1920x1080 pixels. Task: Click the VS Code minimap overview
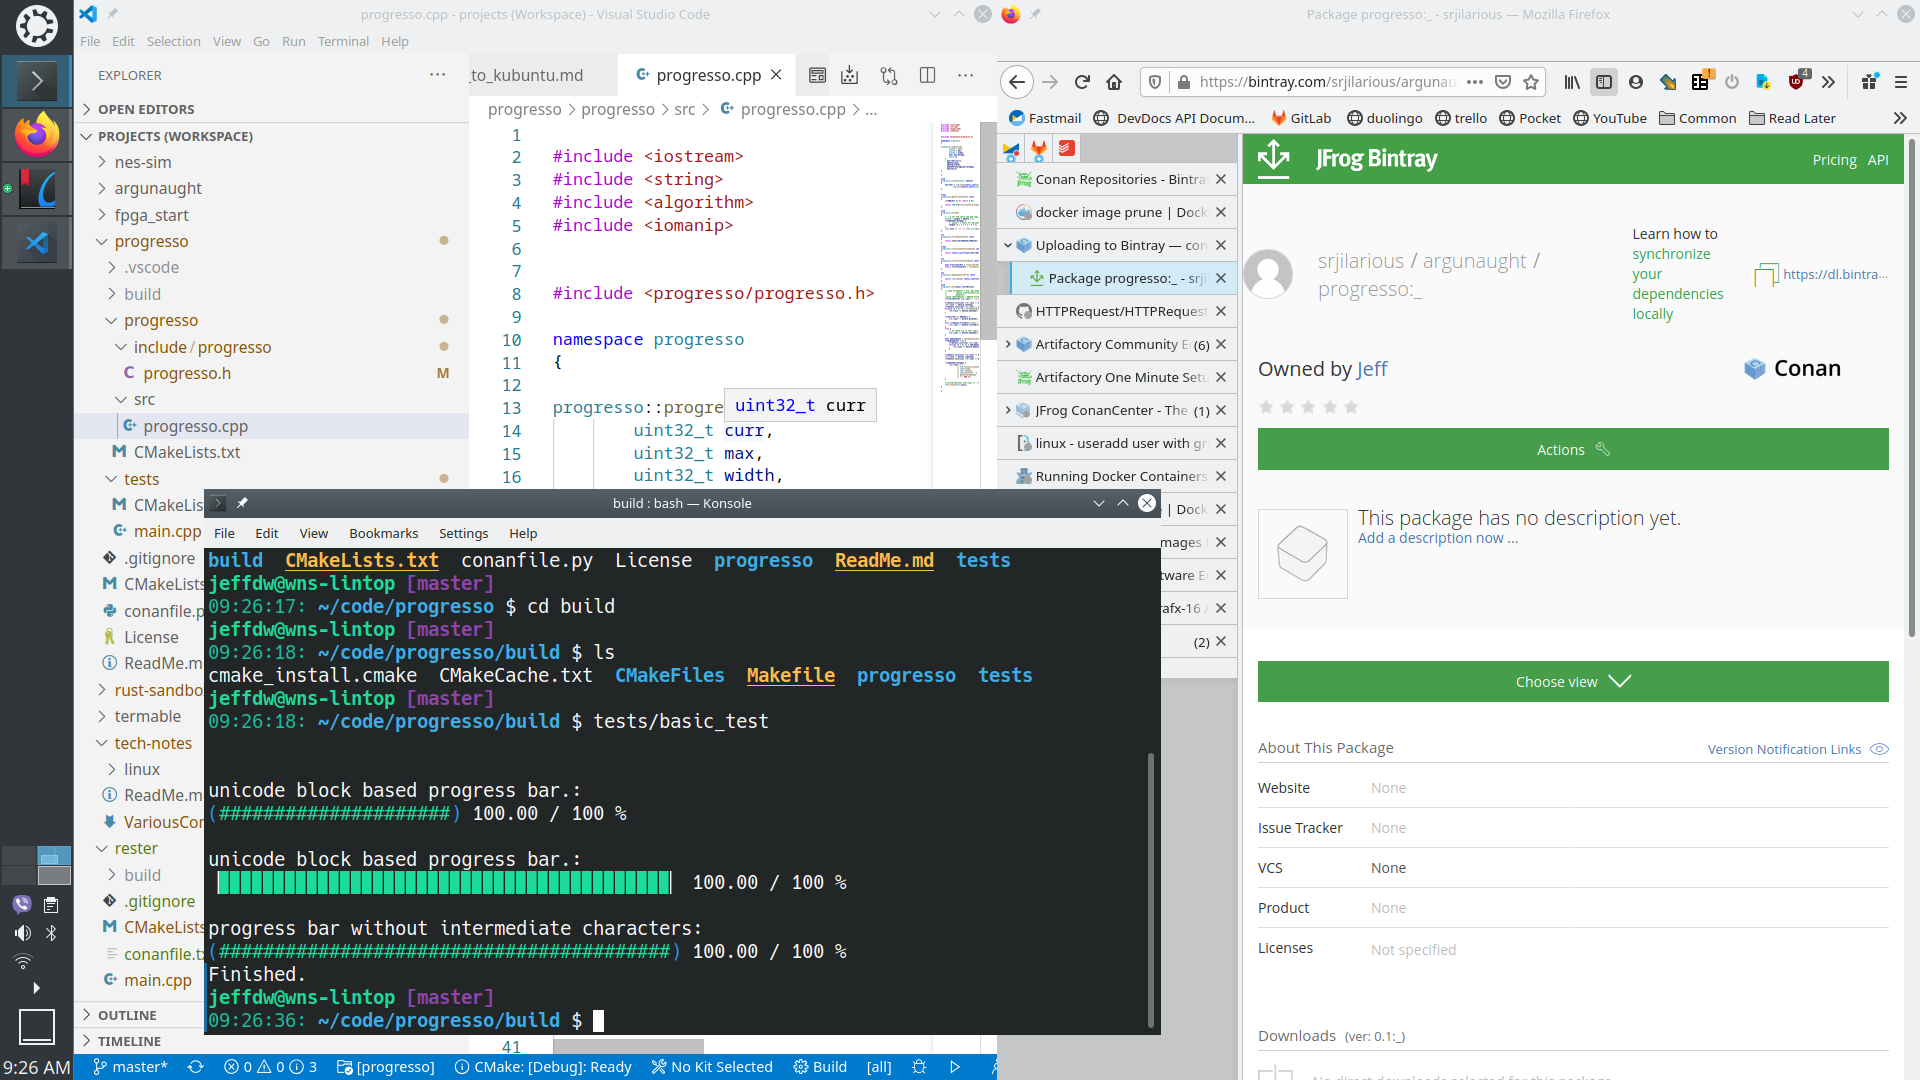pos(960,255)
